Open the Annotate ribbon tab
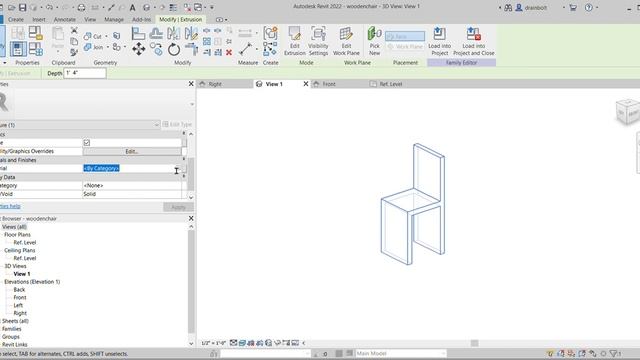The image size is (640, 360). tap(64, 20)
